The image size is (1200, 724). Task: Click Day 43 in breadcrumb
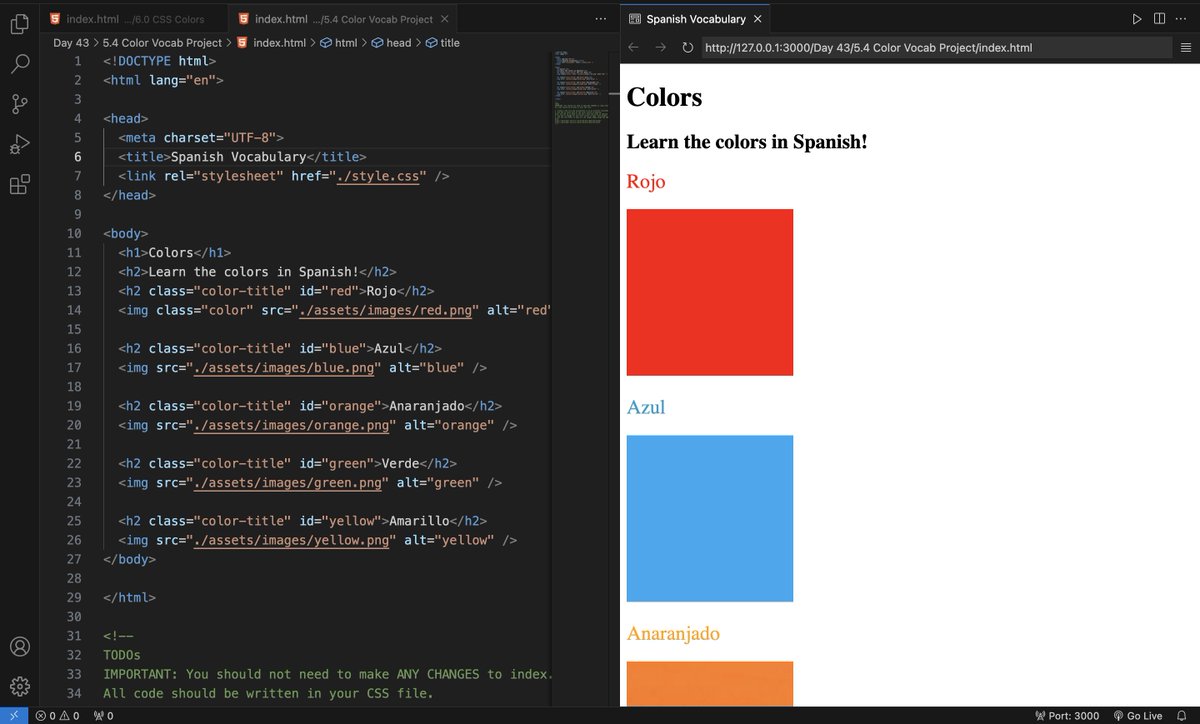click(x=70, y=43)
